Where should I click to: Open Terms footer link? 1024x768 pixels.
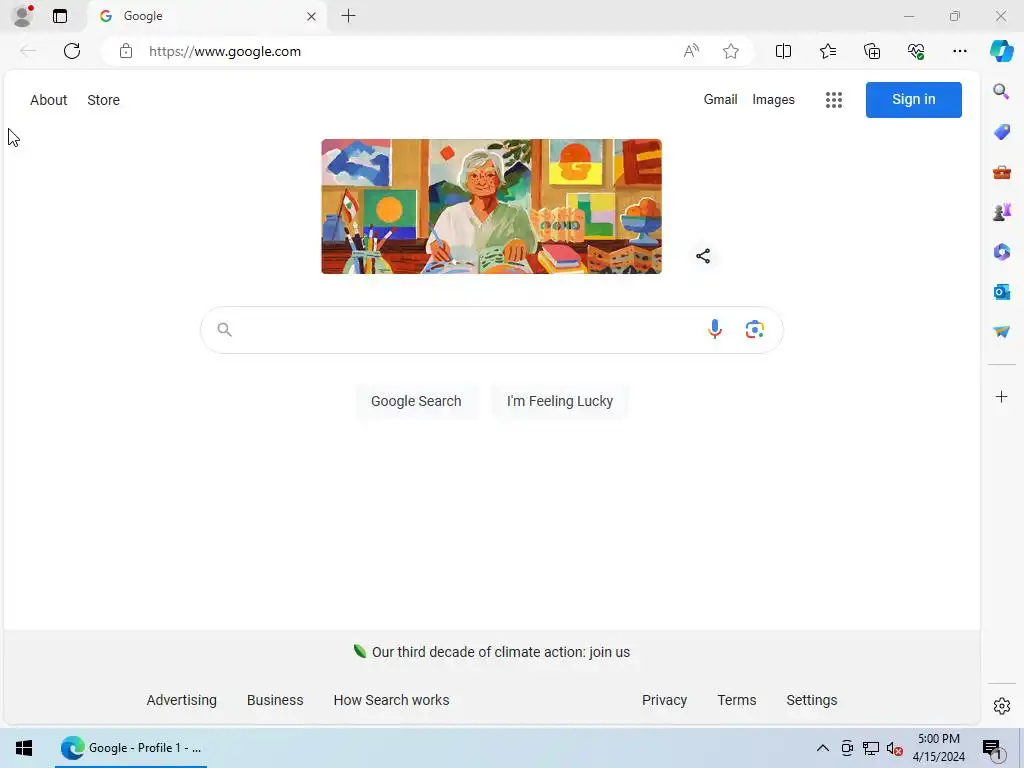click(737, 700)
